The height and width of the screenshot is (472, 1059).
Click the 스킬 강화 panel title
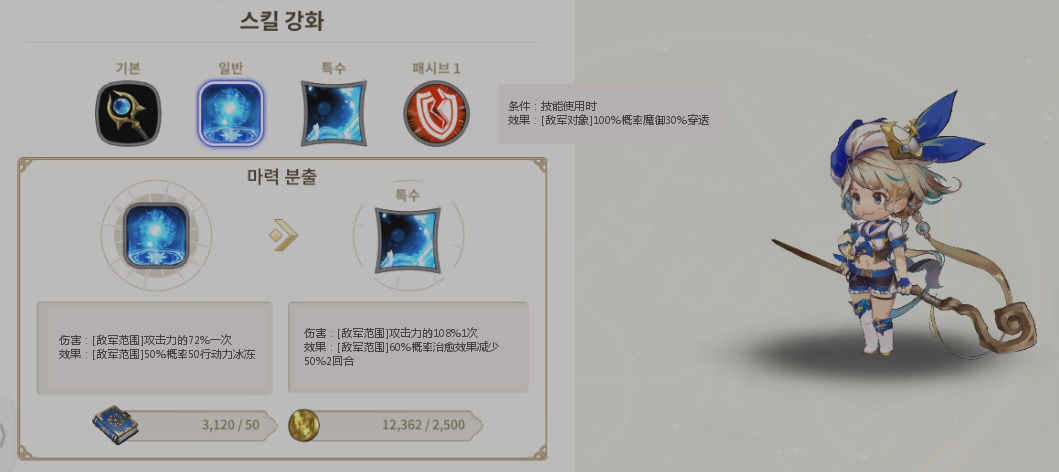(282, 22)
